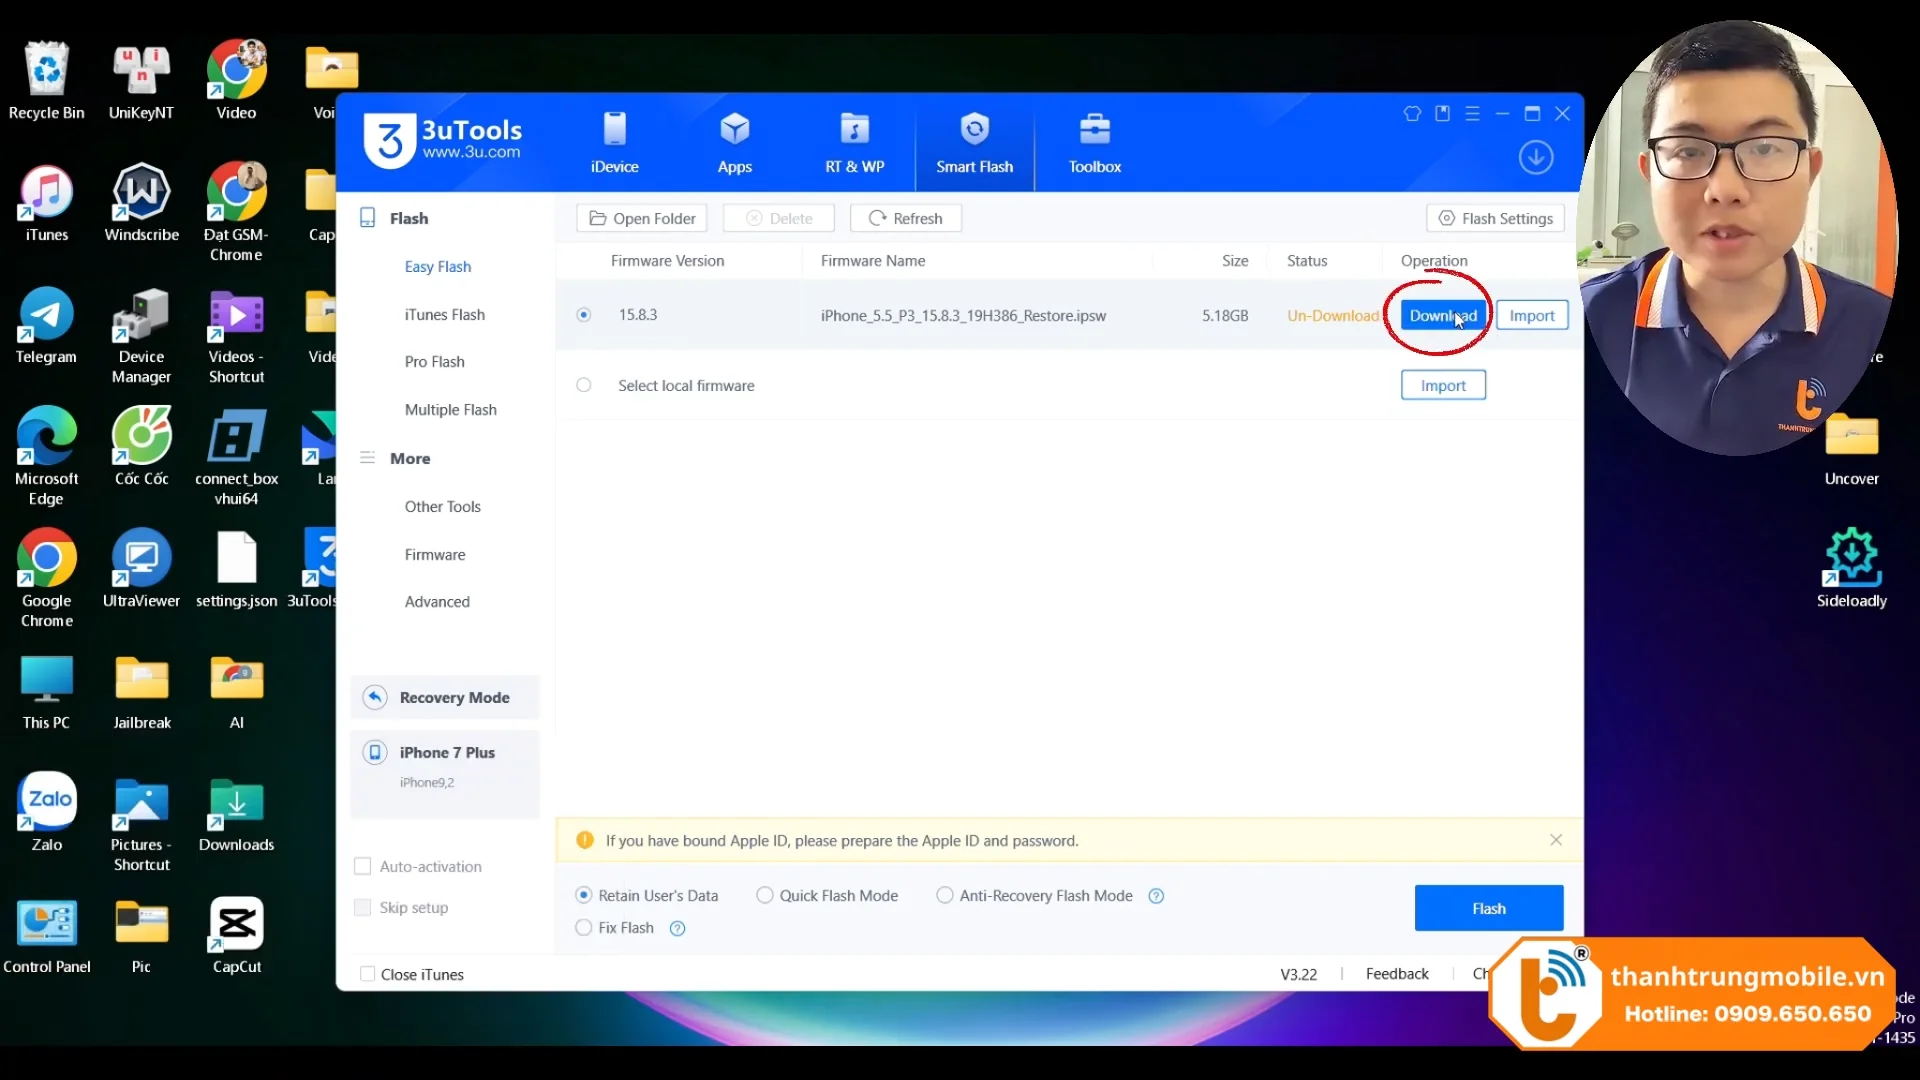
Task: Enable Skip setup checkbox
Action: tap(363, 907)
